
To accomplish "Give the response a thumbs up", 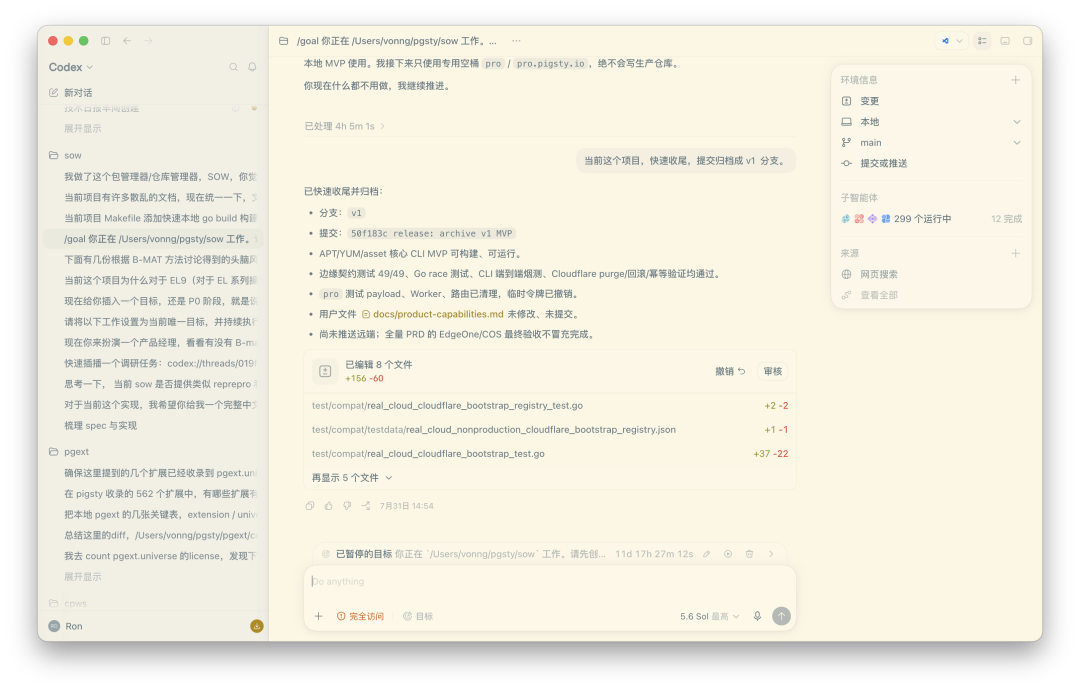I will [x=329, y=506].
